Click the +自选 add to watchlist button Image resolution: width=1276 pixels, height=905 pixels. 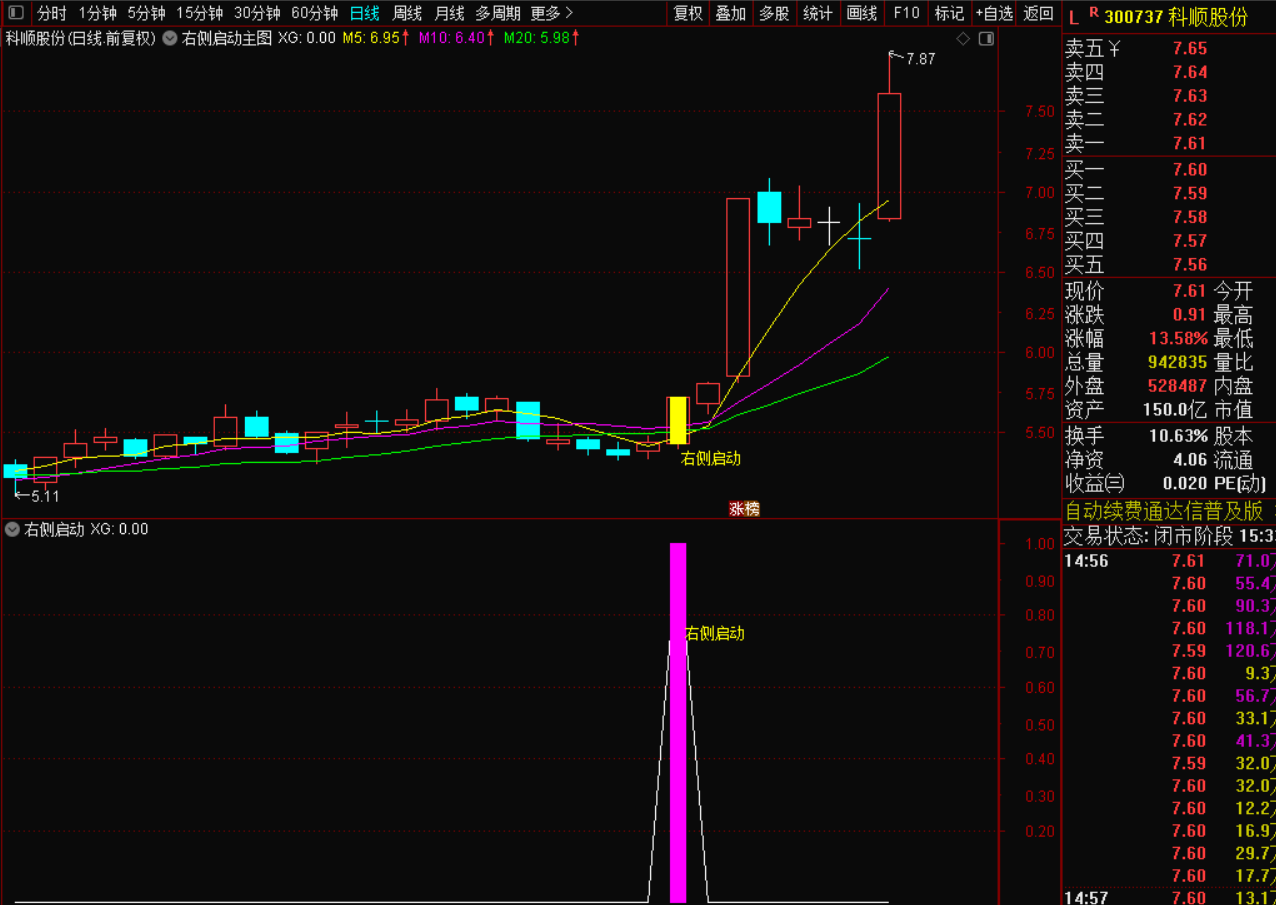point(993,13)
